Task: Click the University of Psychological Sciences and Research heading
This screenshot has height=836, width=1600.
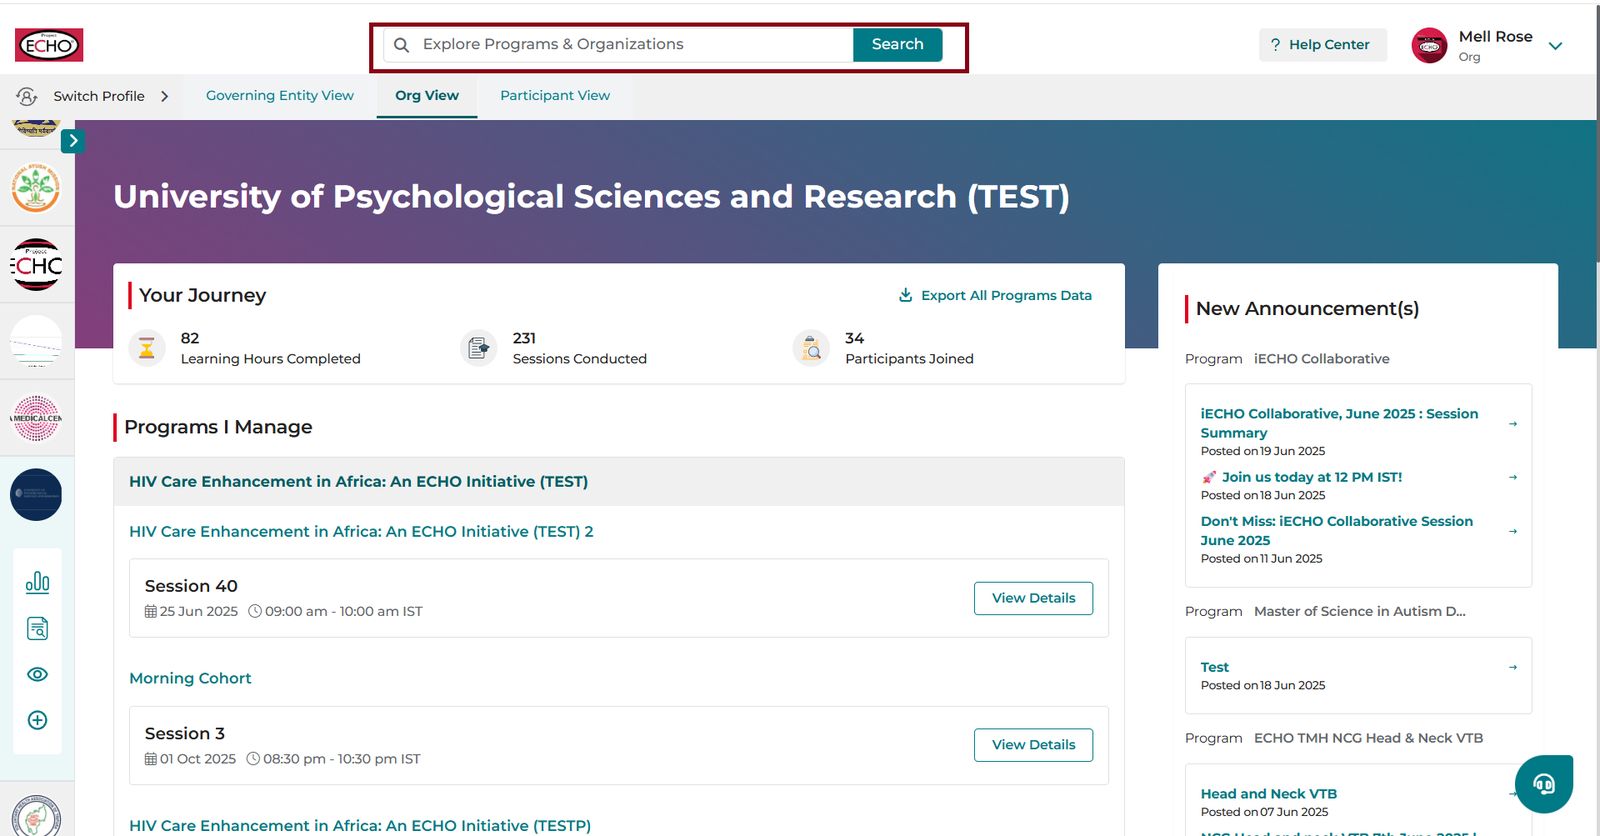Action: tap(591, 197)
